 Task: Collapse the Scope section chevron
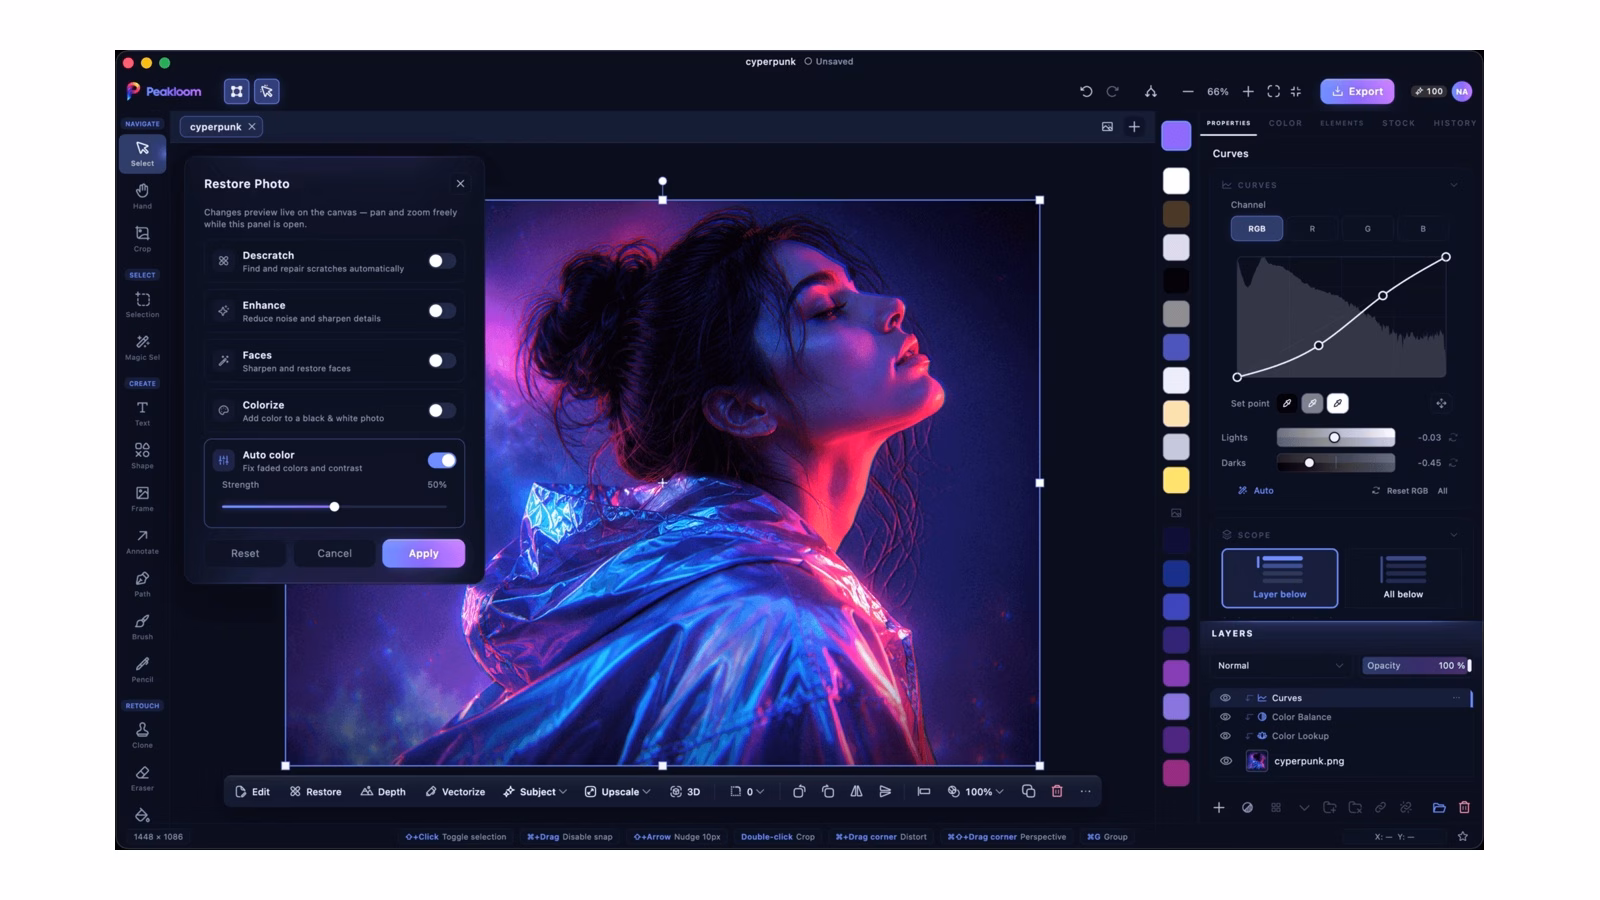coord(1454,535)
